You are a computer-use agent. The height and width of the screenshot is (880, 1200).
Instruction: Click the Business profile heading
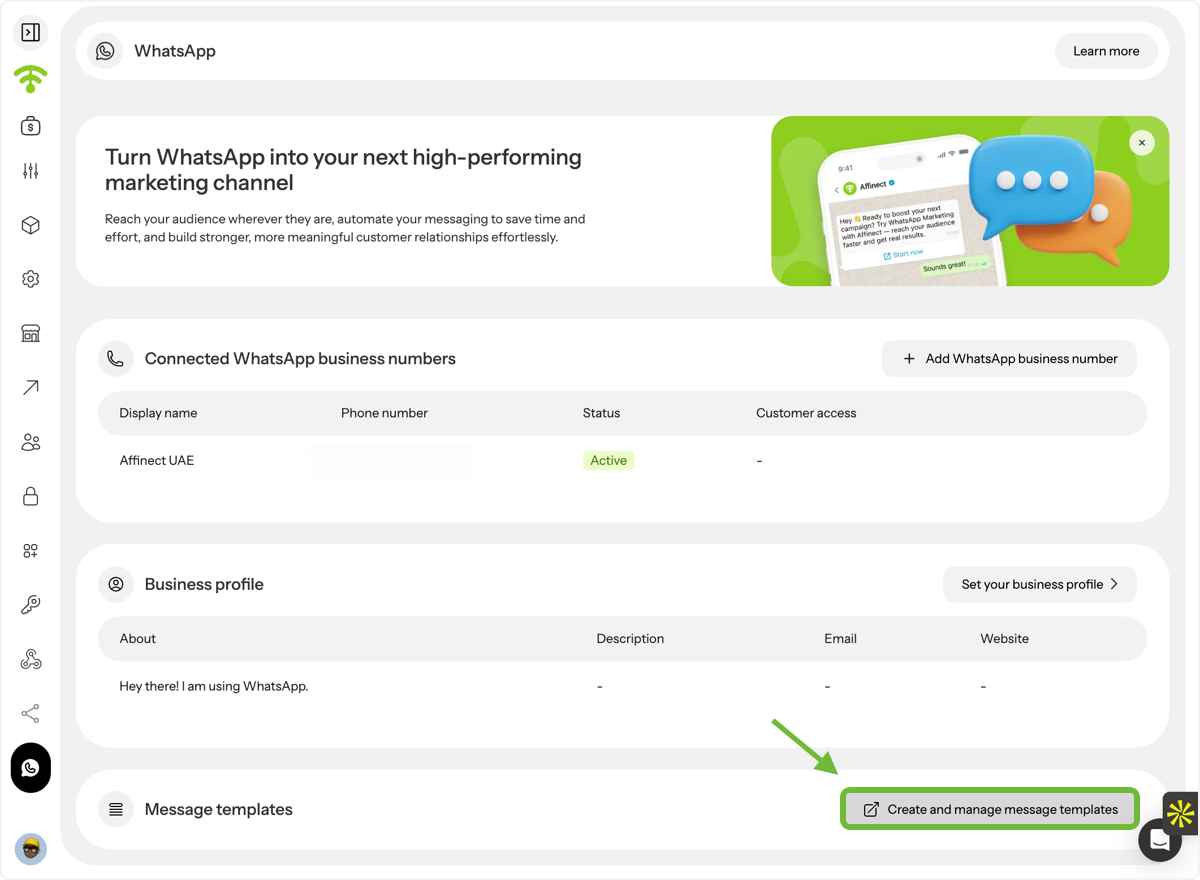pyautogui.click(x=204, y=584)
